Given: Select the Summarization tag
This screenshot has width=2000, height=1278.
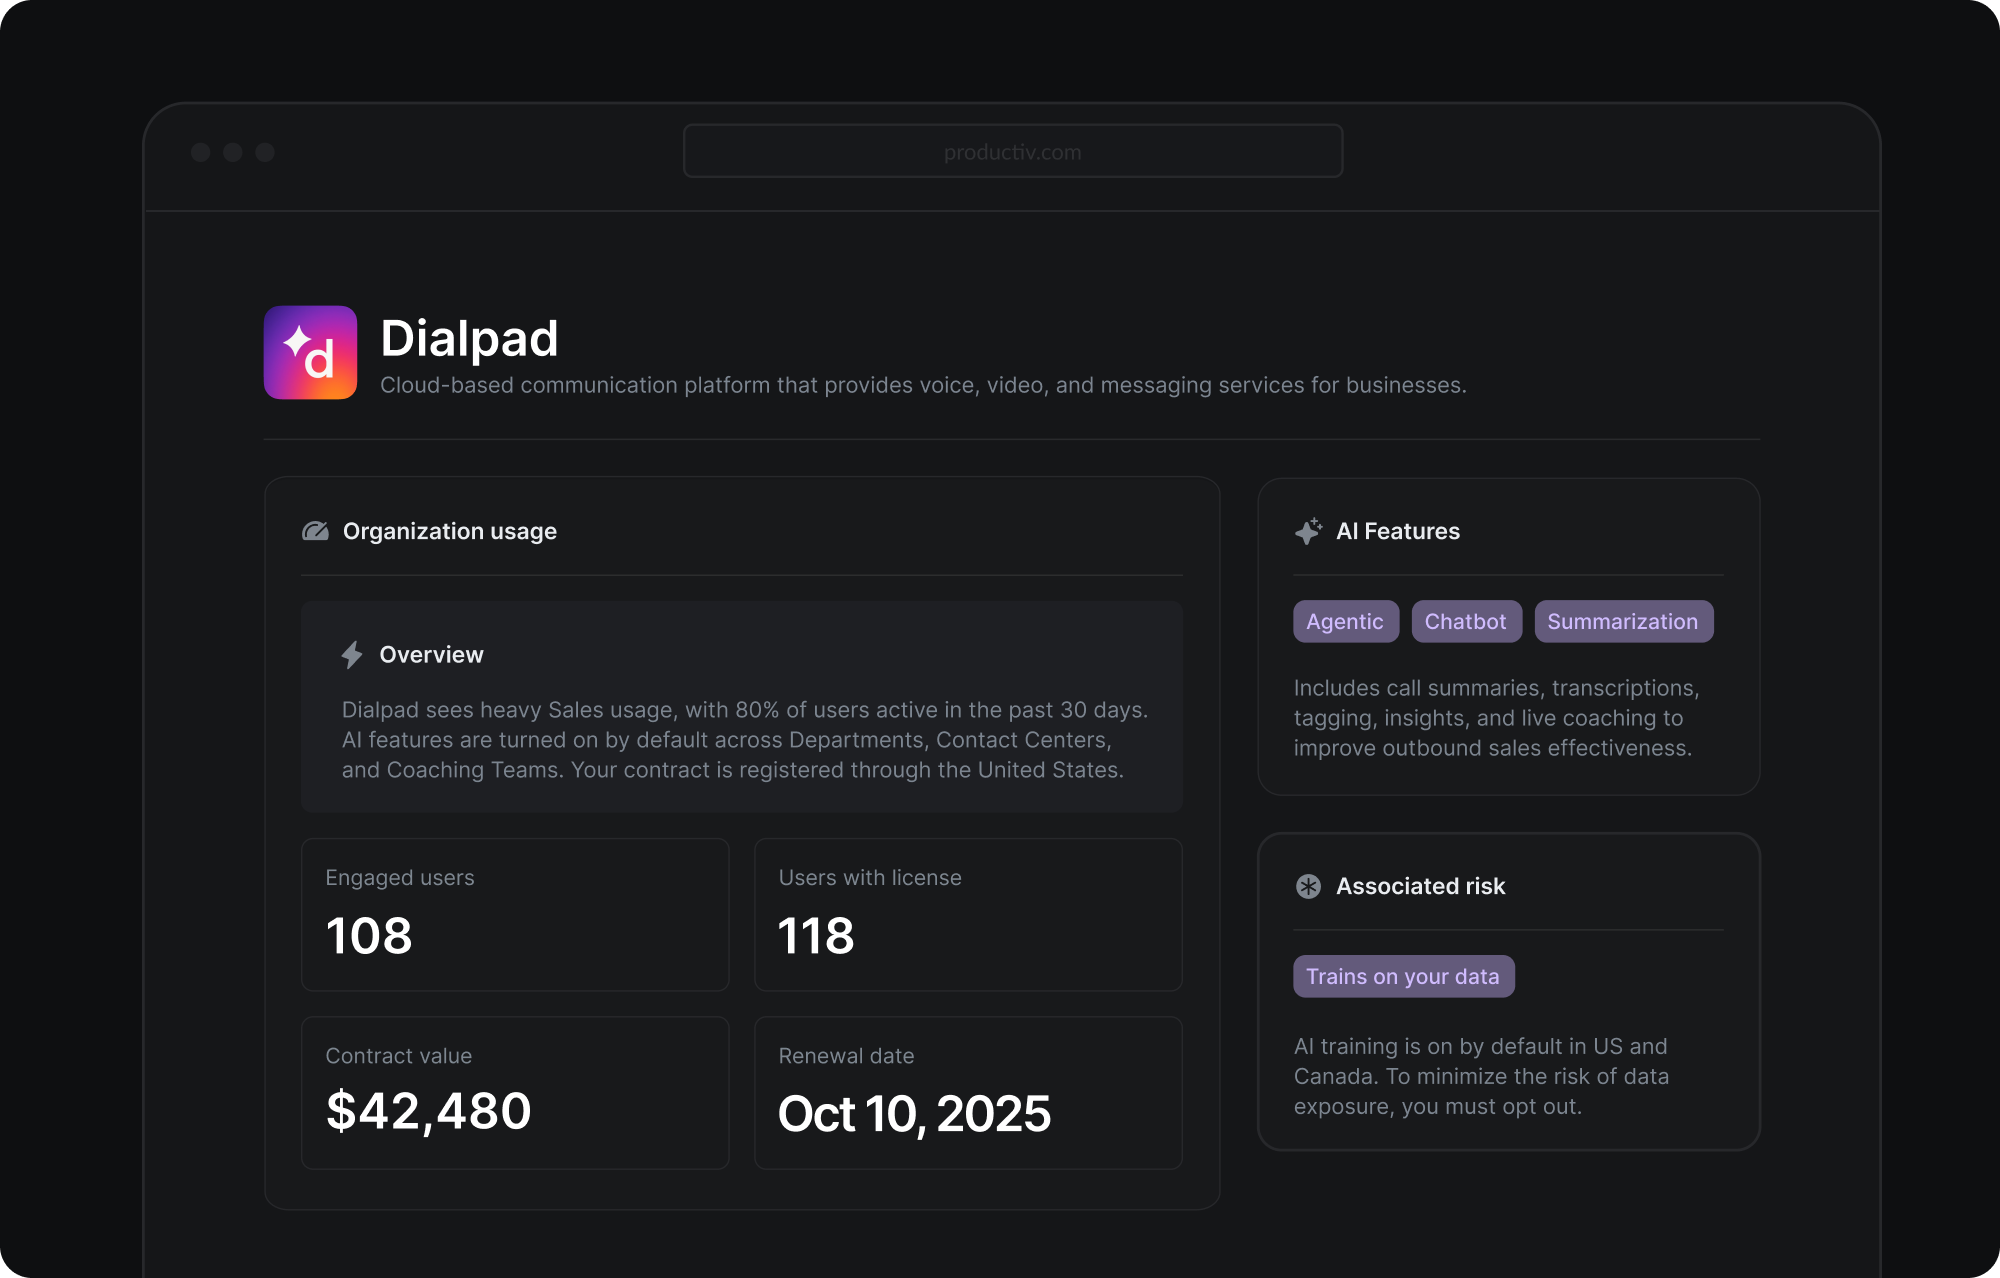Looking at the screenshot, I should 1623,621.
